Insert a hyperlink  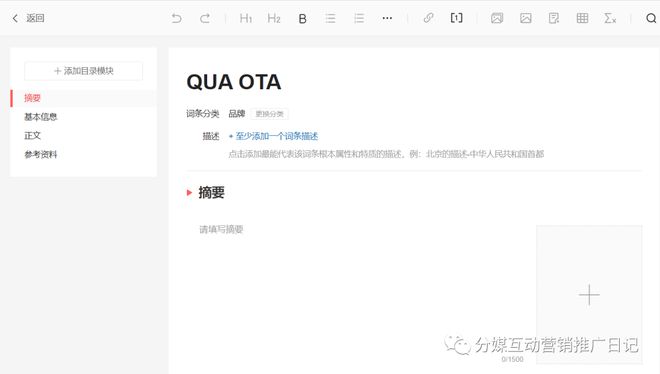(x=428, y=18)
